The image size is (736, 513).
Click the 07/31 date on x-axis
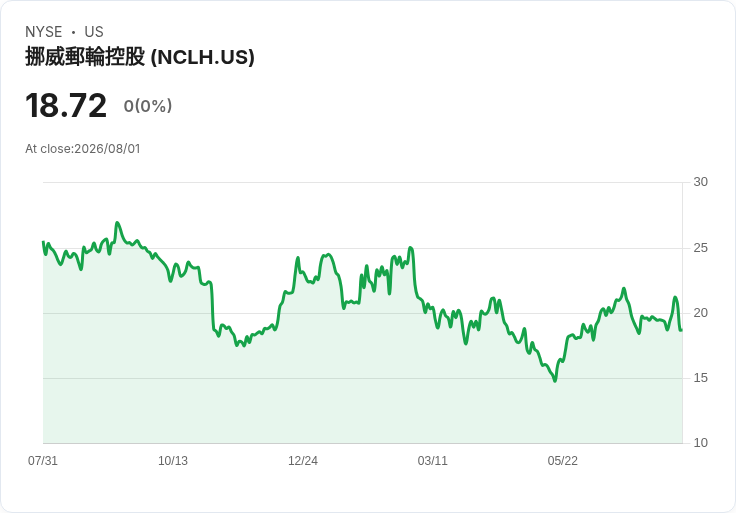click(x=43, y=460)
